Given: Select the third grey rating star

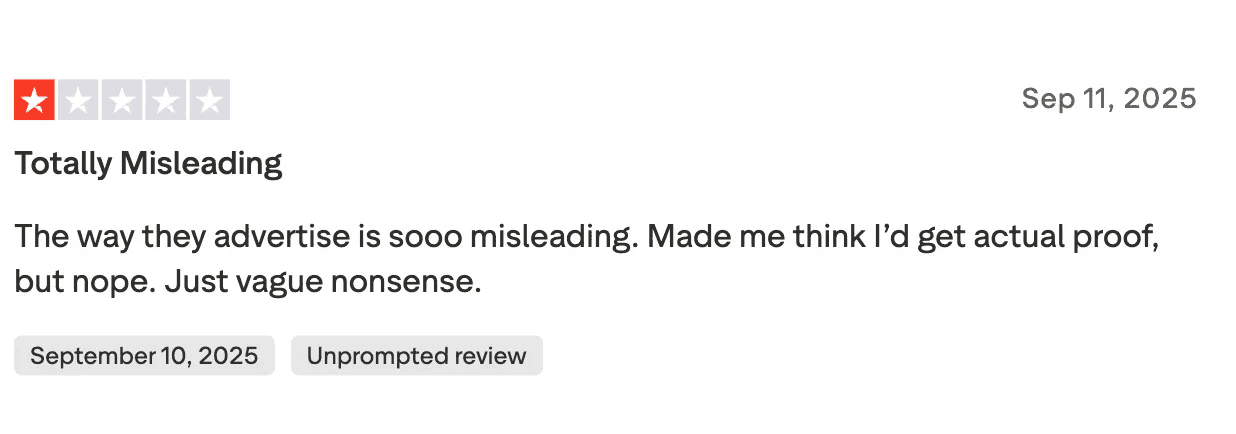Looking at the screenshot, I should click(x=122, y=100).
